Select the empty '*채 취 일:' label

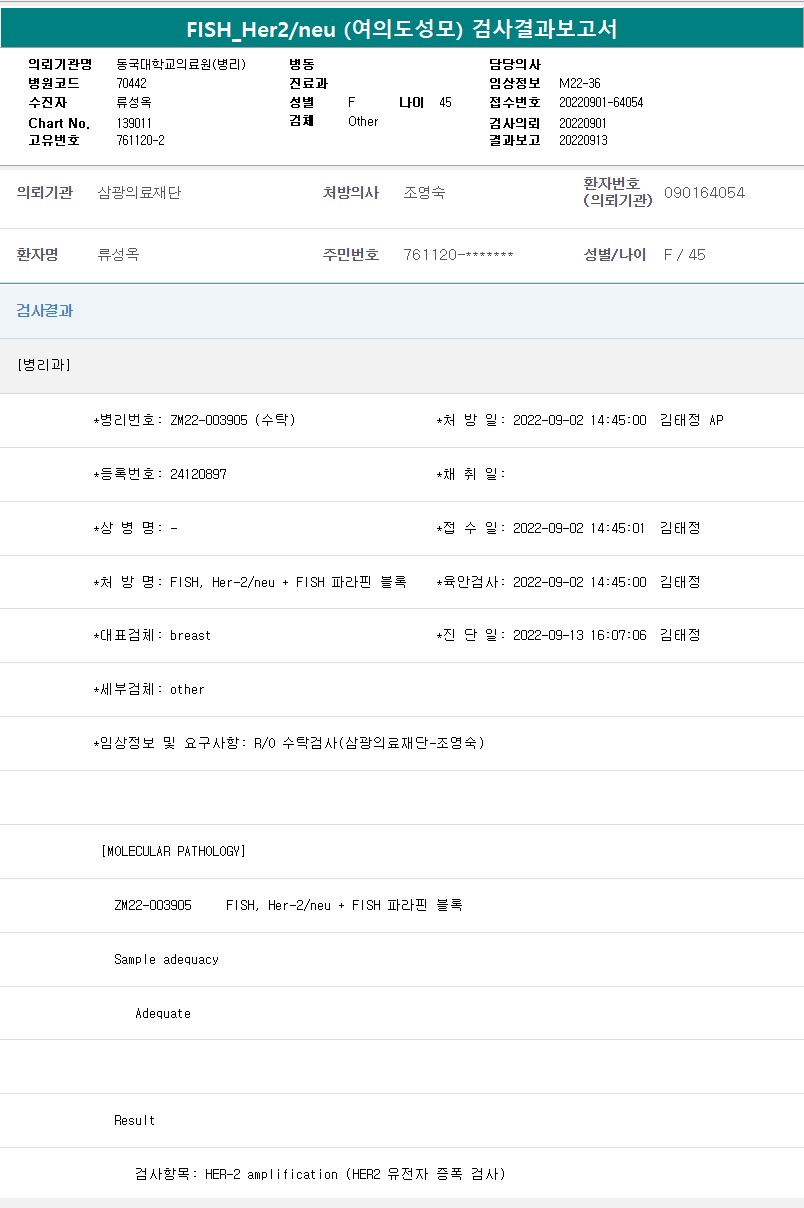471,474
